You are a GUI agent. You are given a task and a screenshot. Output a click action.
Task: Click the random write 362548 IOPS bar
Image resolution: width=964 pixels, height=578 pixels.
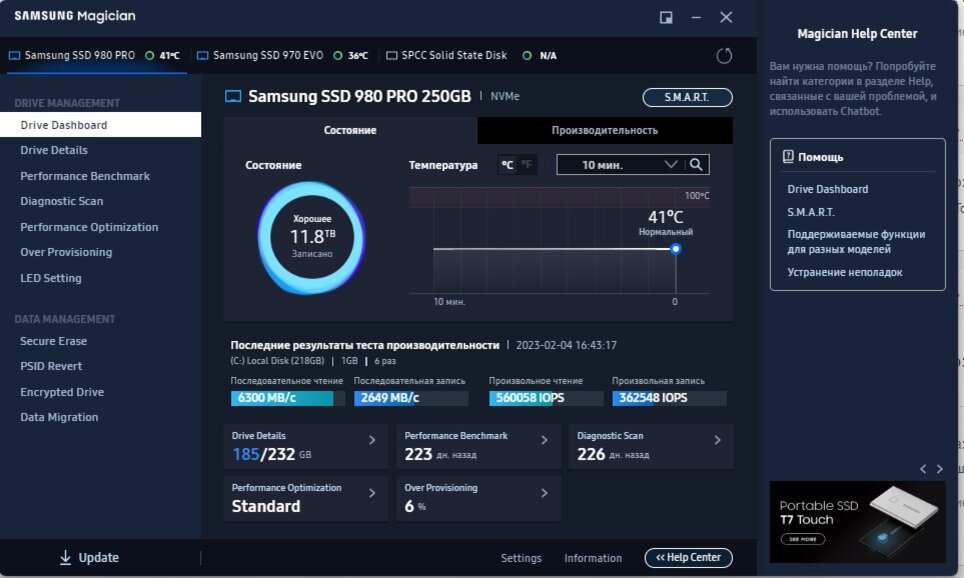point(669,398)
